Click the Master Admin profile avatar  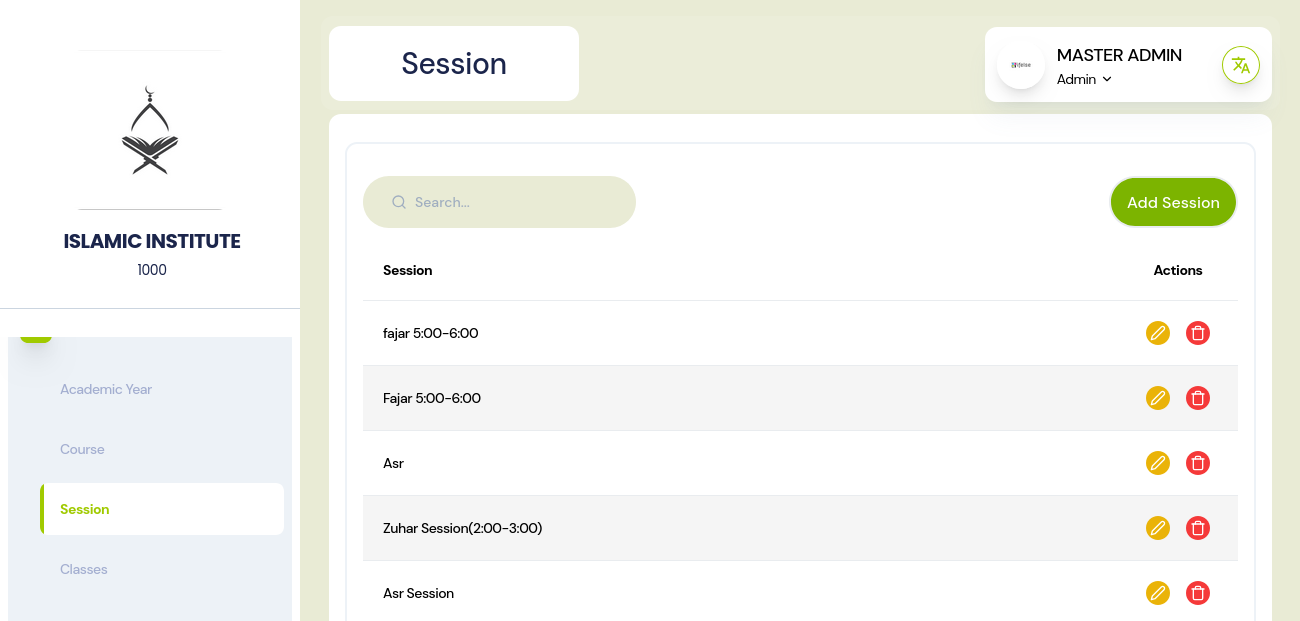(x=1020, y=65)
